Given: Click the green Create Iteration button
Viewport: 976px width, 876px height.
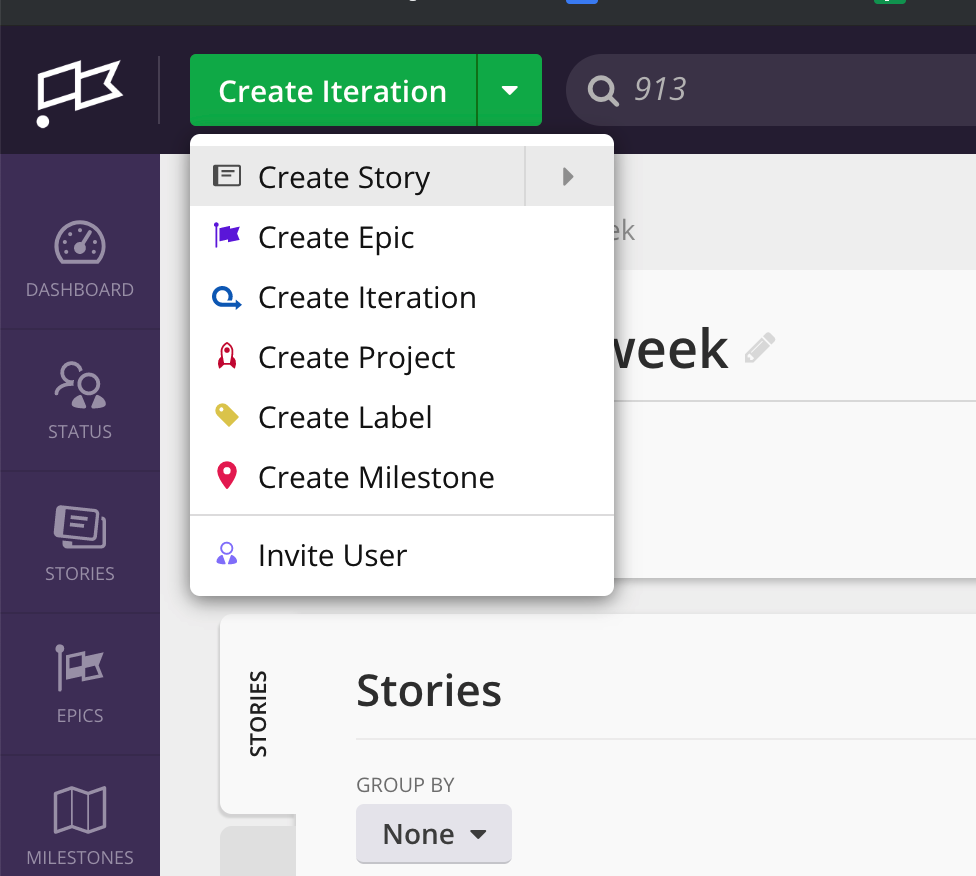Looking at the screenshot, I should 333,90.
